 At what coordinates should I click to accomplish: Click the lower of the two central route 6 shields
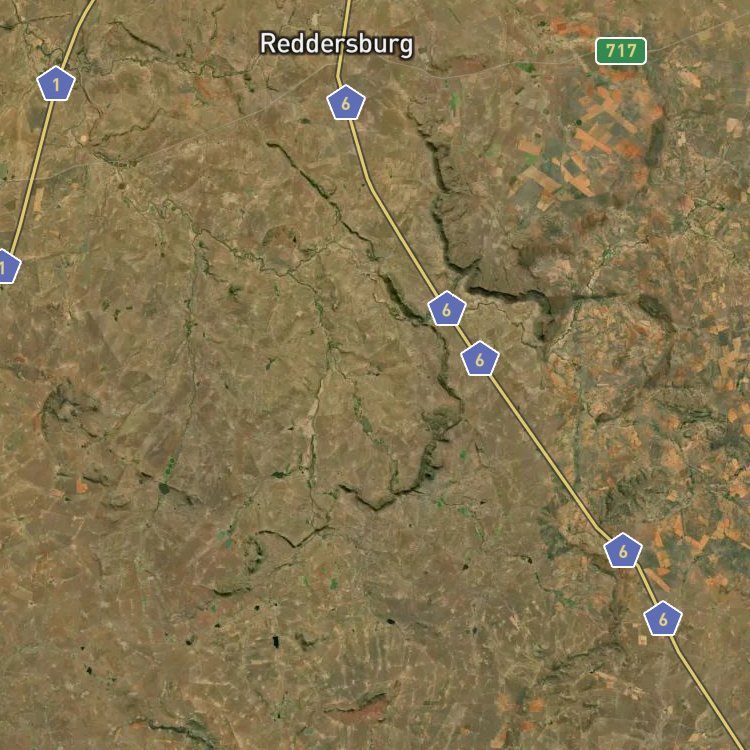point(480,359)
